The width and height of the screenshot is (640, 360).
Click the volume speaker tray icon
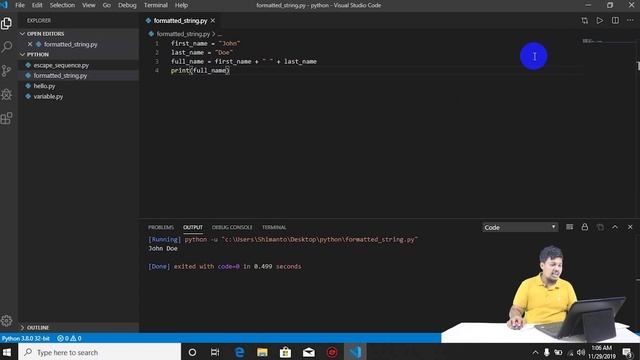click(x=581, y=352)
